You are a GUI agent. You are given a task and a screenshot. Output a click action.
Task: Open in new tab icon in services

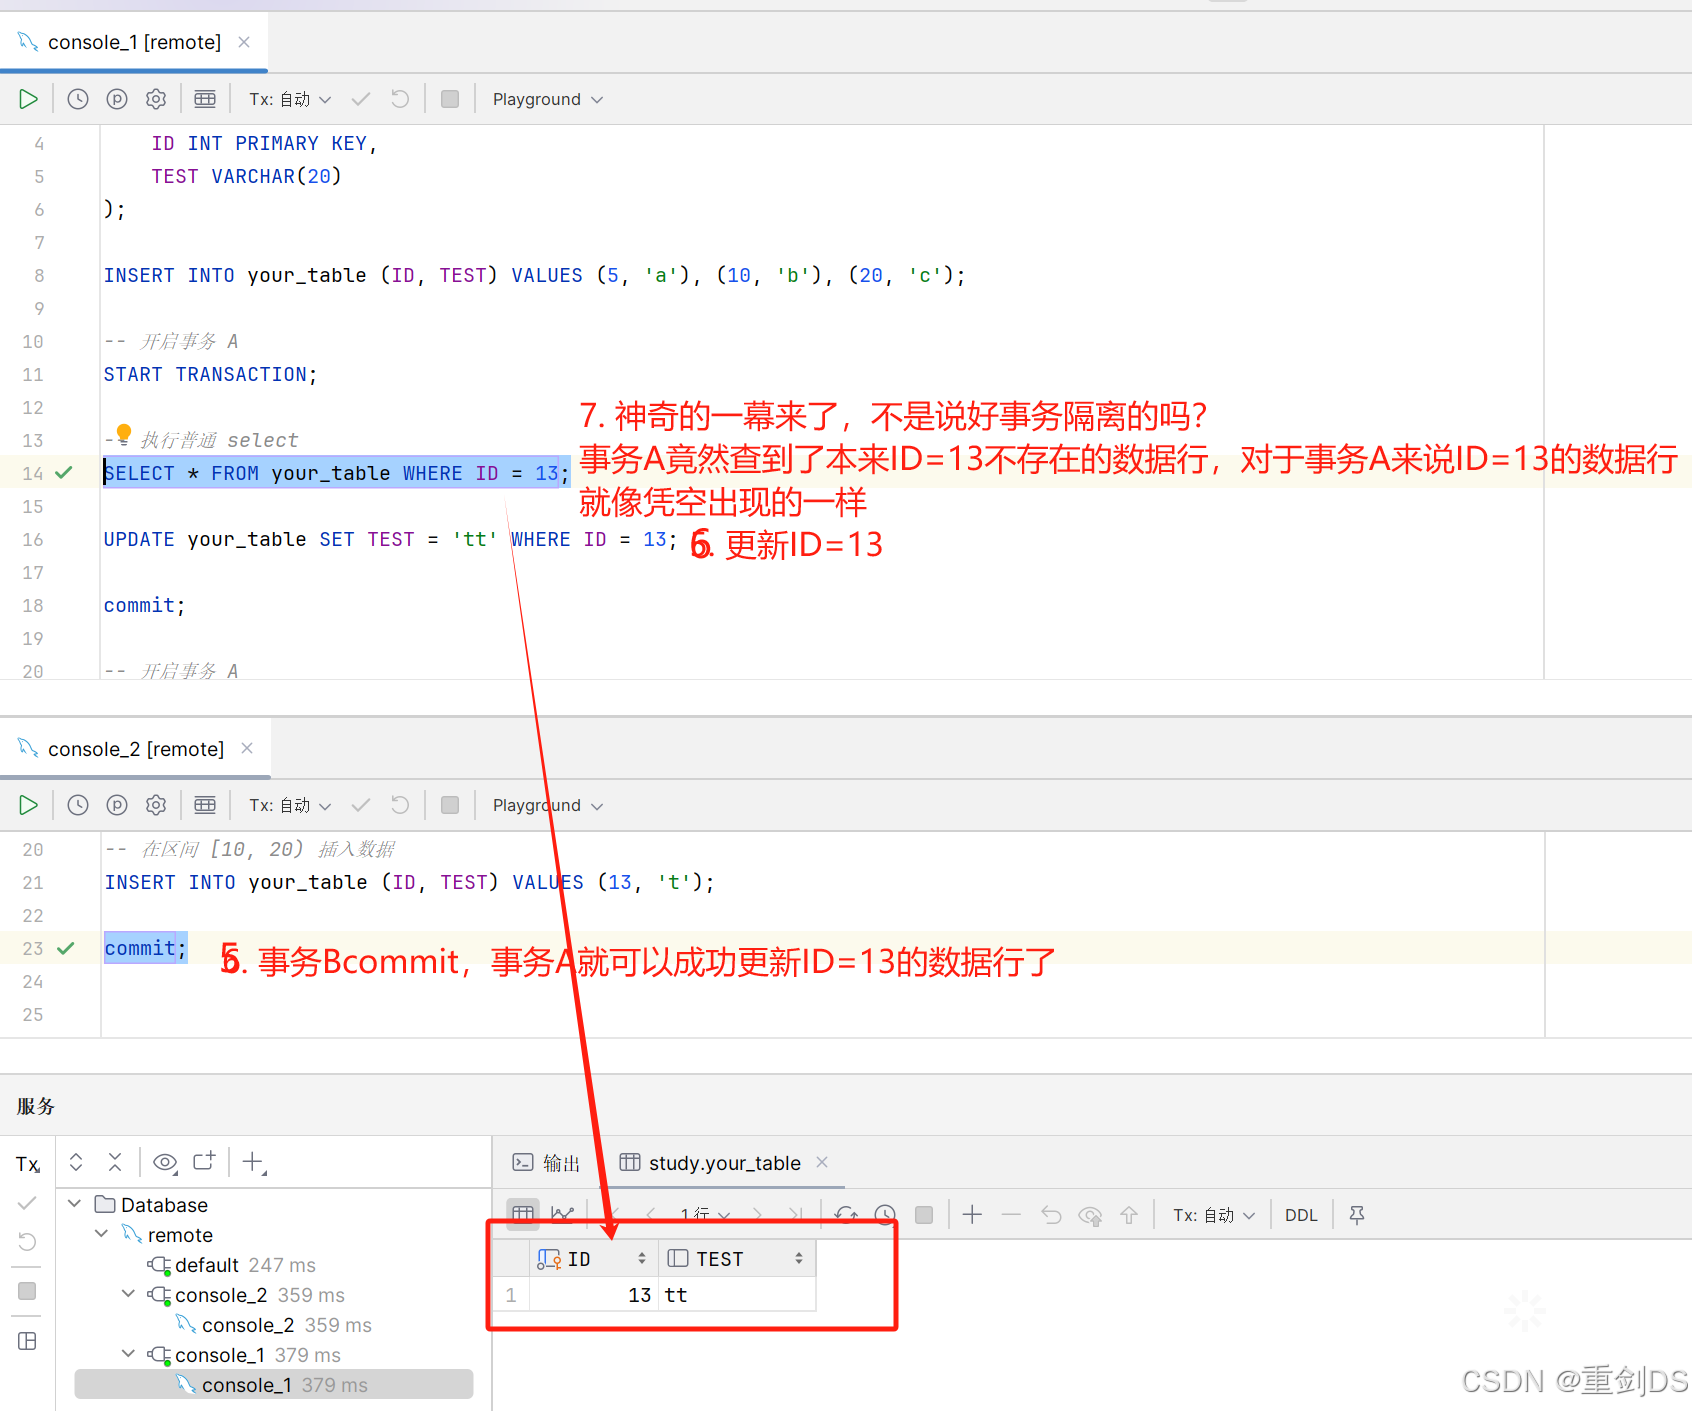coord(204,1162)
